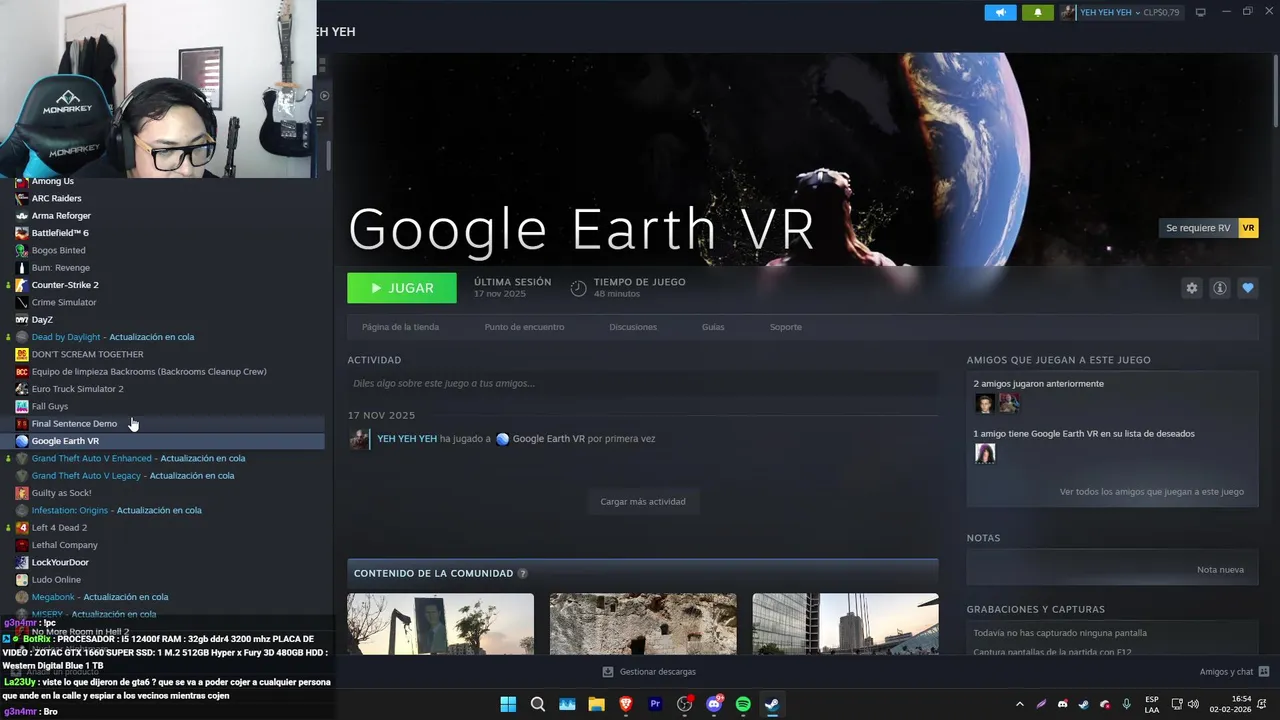Open Spotify from taskbar

coord(743,704)
